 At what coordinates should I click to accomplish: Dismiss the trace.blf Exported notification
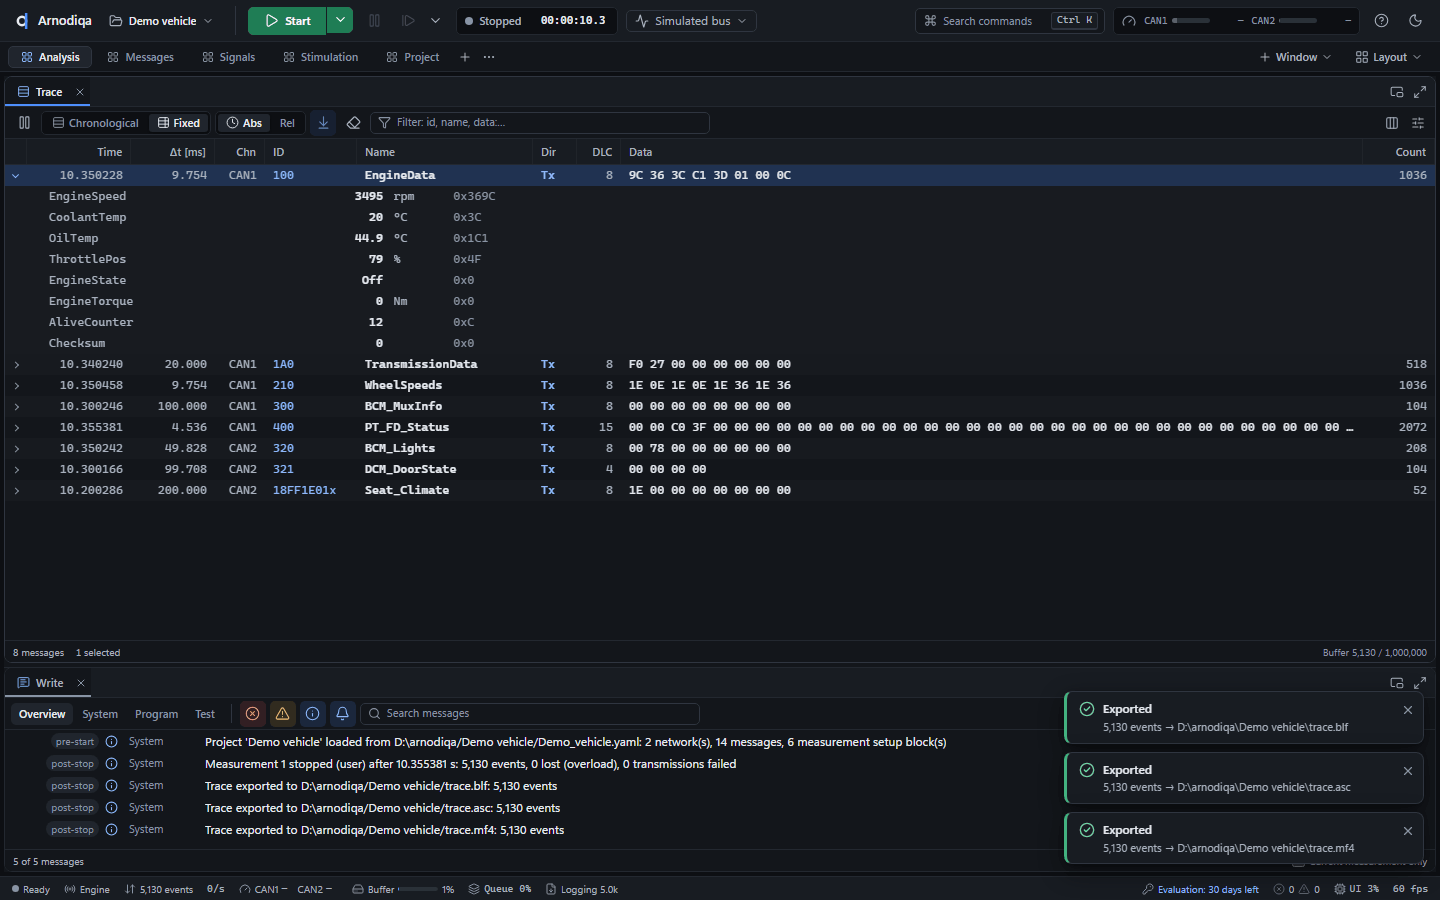[x=1408, y=710]
